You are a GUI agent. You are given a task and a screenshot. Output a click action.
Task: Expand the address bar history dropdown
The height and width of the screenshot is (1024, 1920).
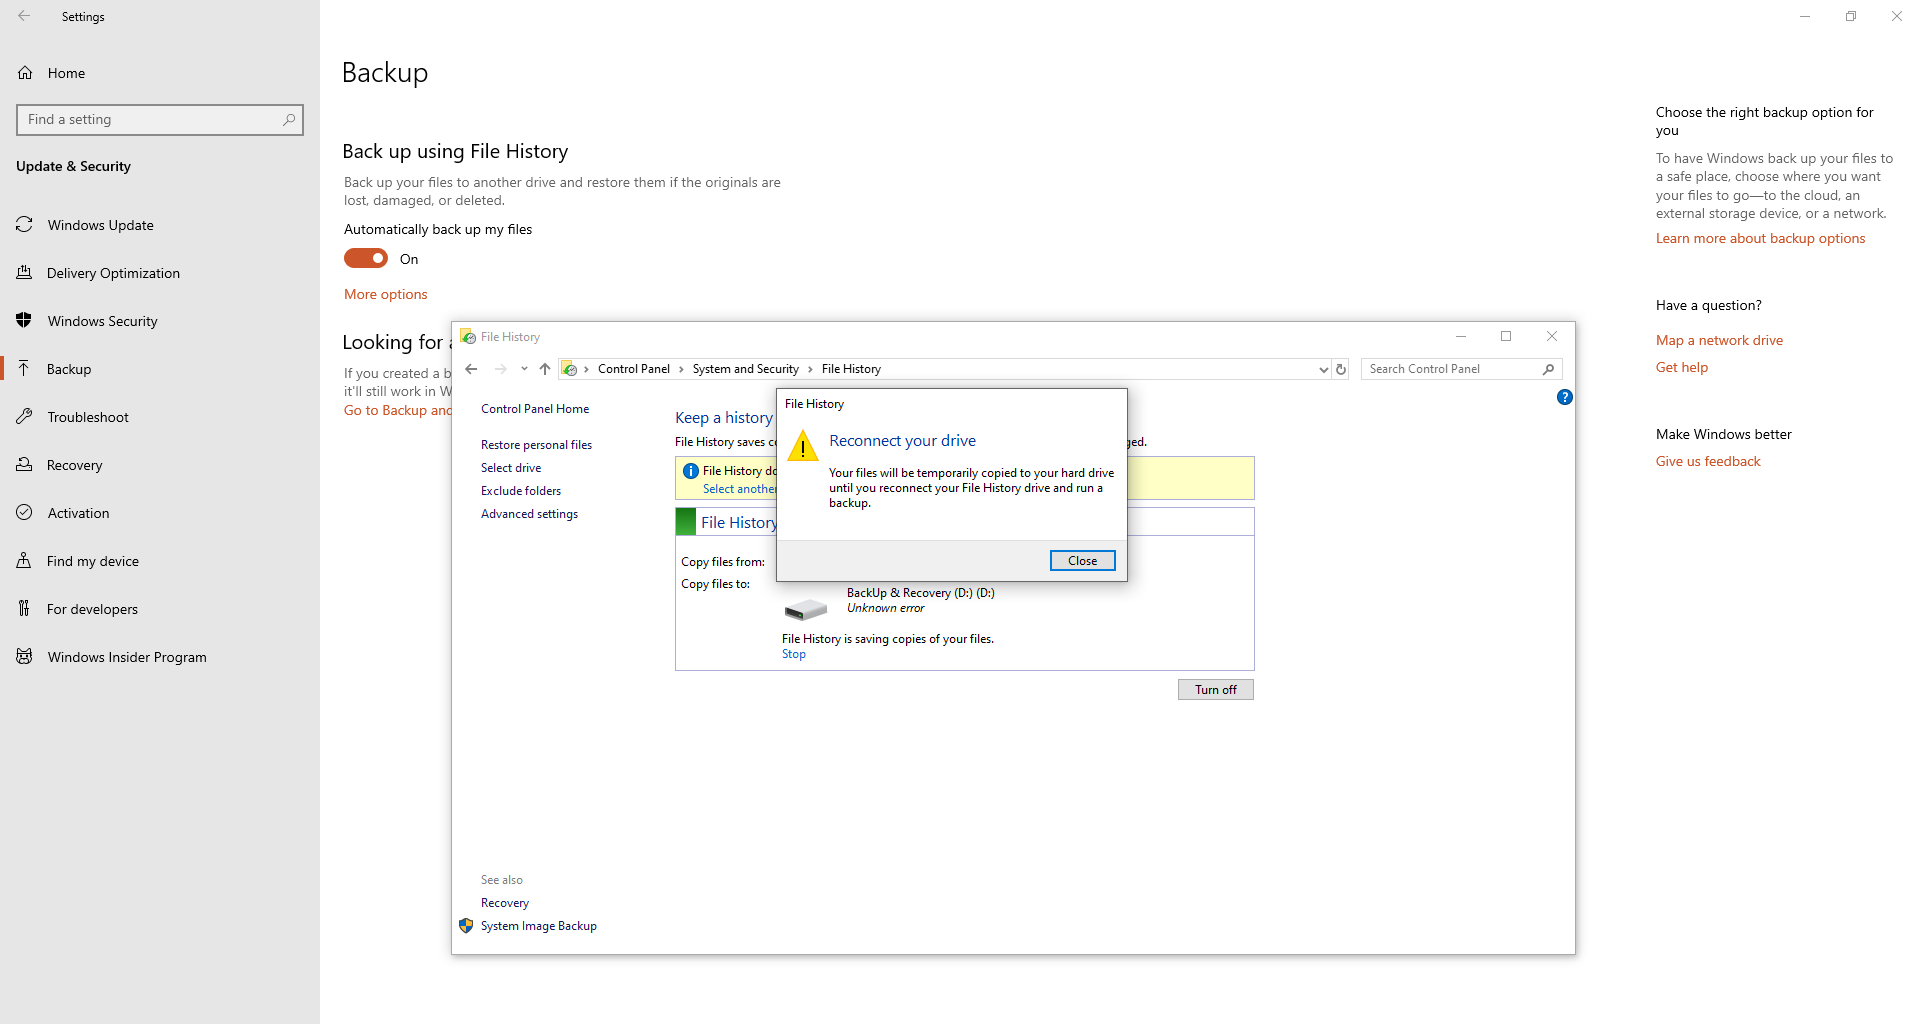1323,369
